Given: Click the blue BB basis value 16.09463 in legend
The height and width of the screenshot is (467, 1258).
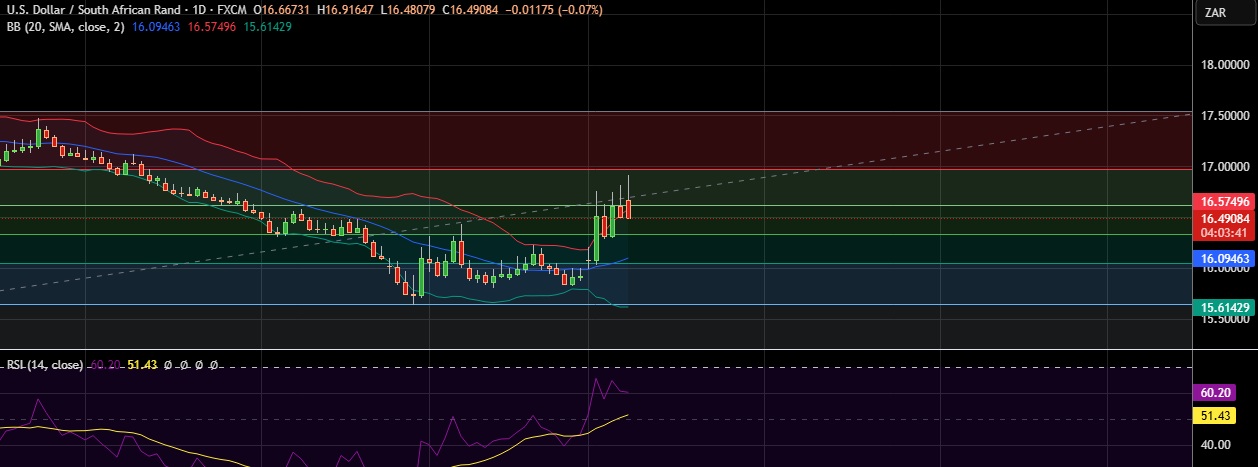Looking at the screenshot, I should [x=157, y=27].
